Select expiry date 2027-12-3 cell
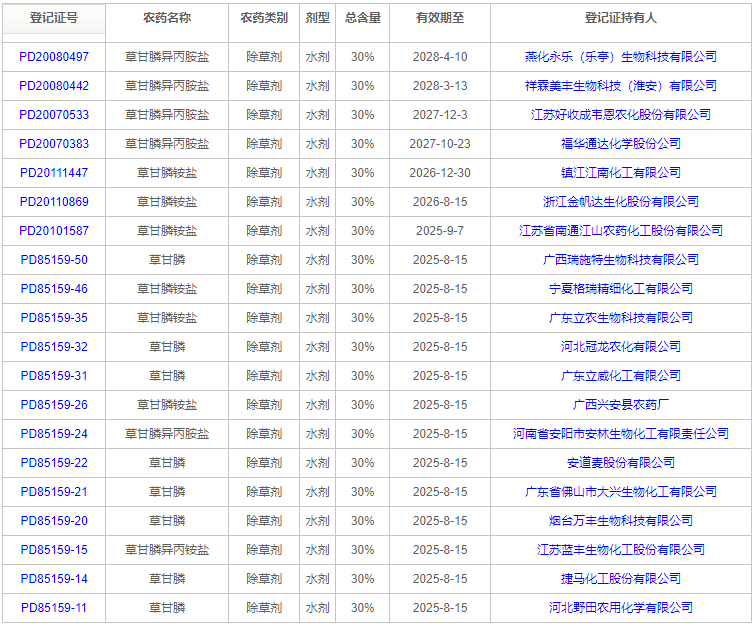Viewport: 756px width, 627px height. coord(440,115)
